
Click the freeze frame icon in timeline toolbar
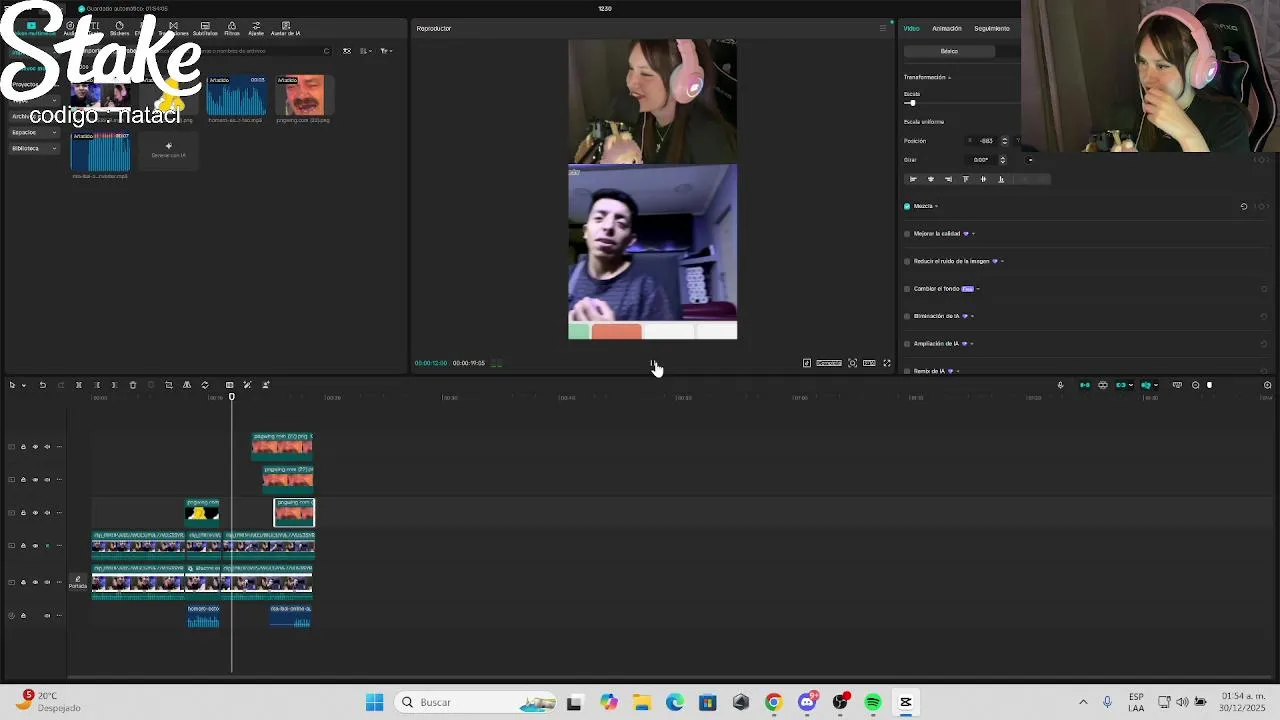229,385
